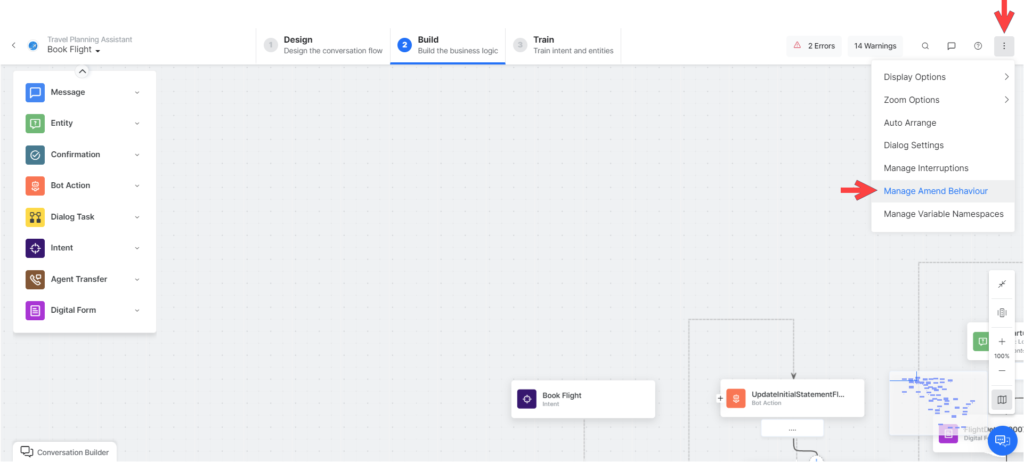Click the back arrow beside Travel Planning Assistant
Viewport: 1024px width, 462px height.
pos(14,45)
